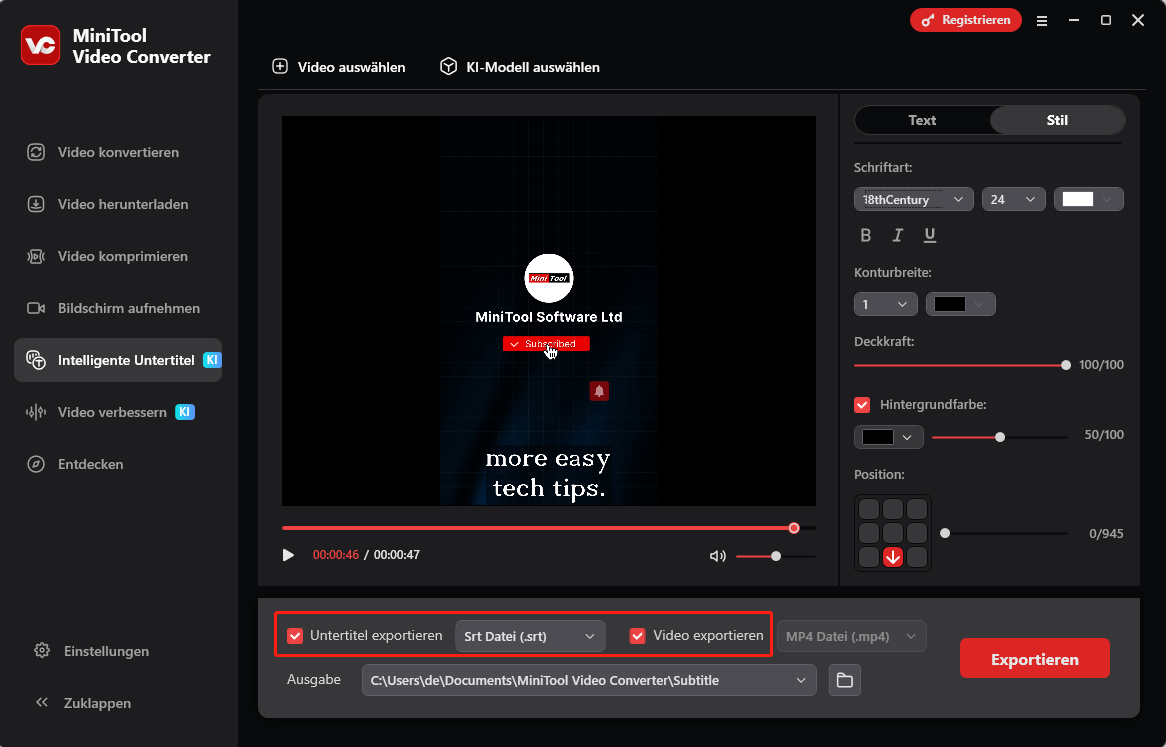Click Video auswählen plus icon
The width and height of the screenshot is (1166, 747).
(x=280, y=66)
